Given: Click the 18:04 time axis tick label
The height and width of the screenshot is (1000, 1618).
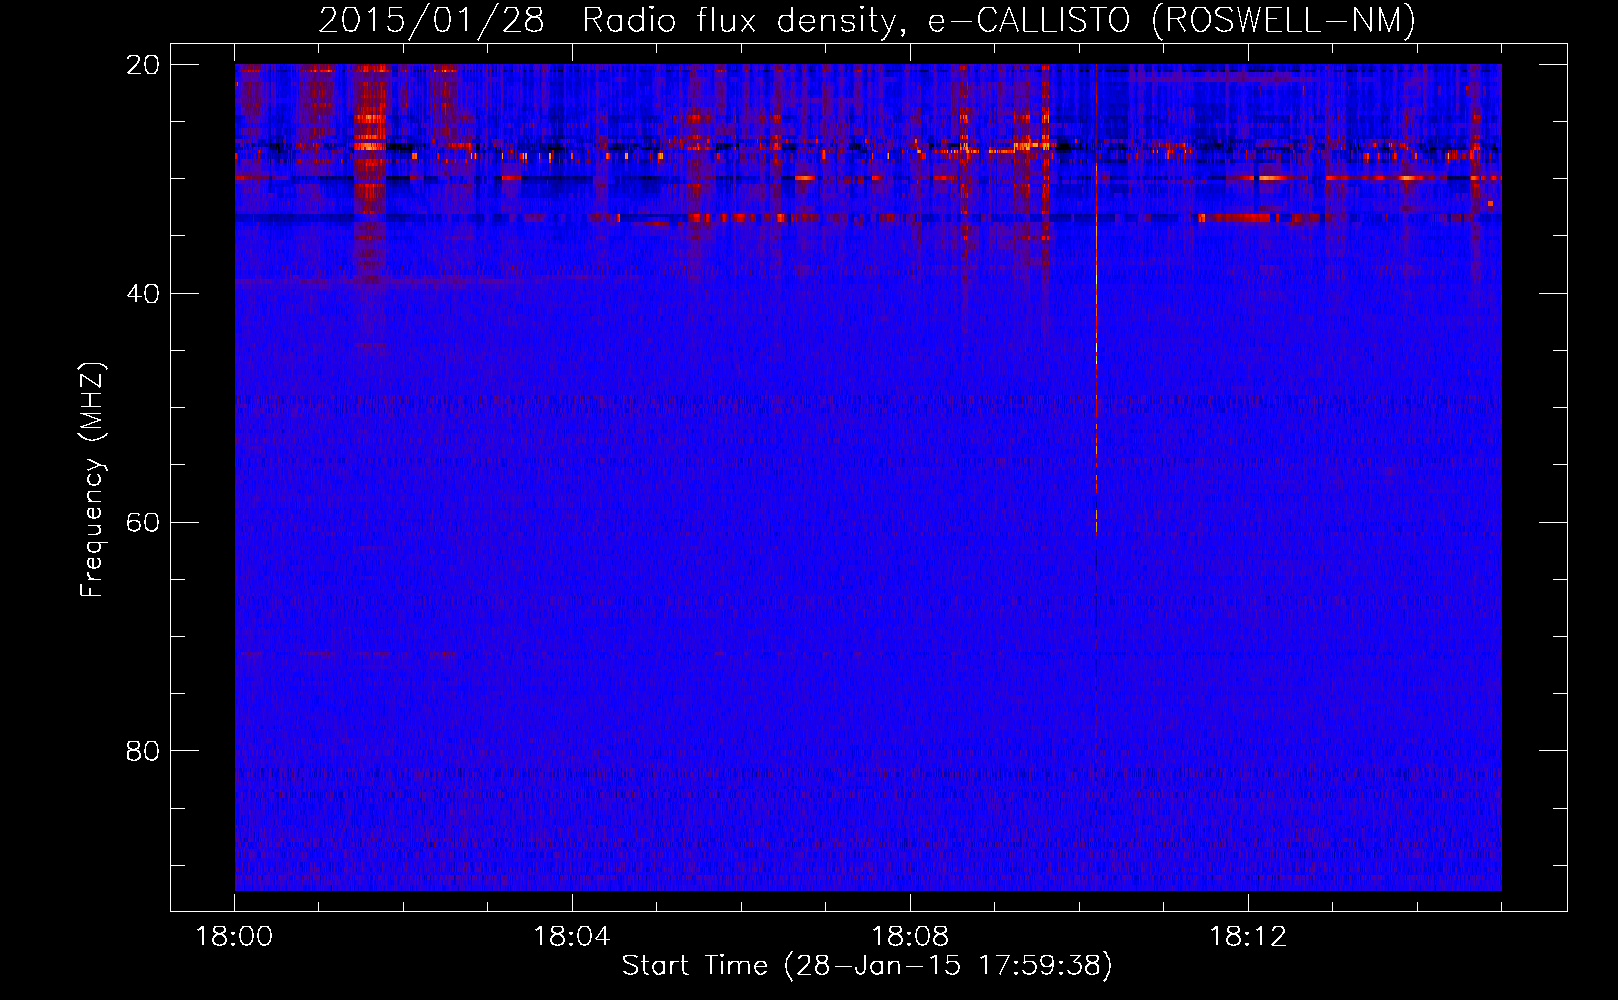Looking at the screenshot, I should pyautogui.click(x=572, y=937).
